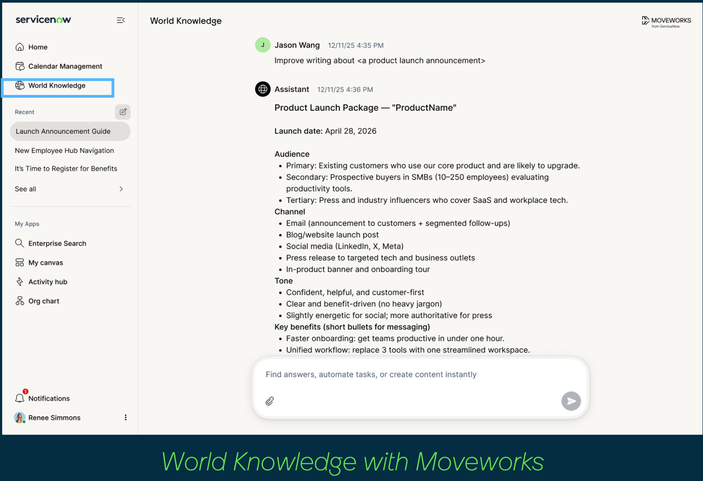Click the Blog/website launch post bullet

332,235
